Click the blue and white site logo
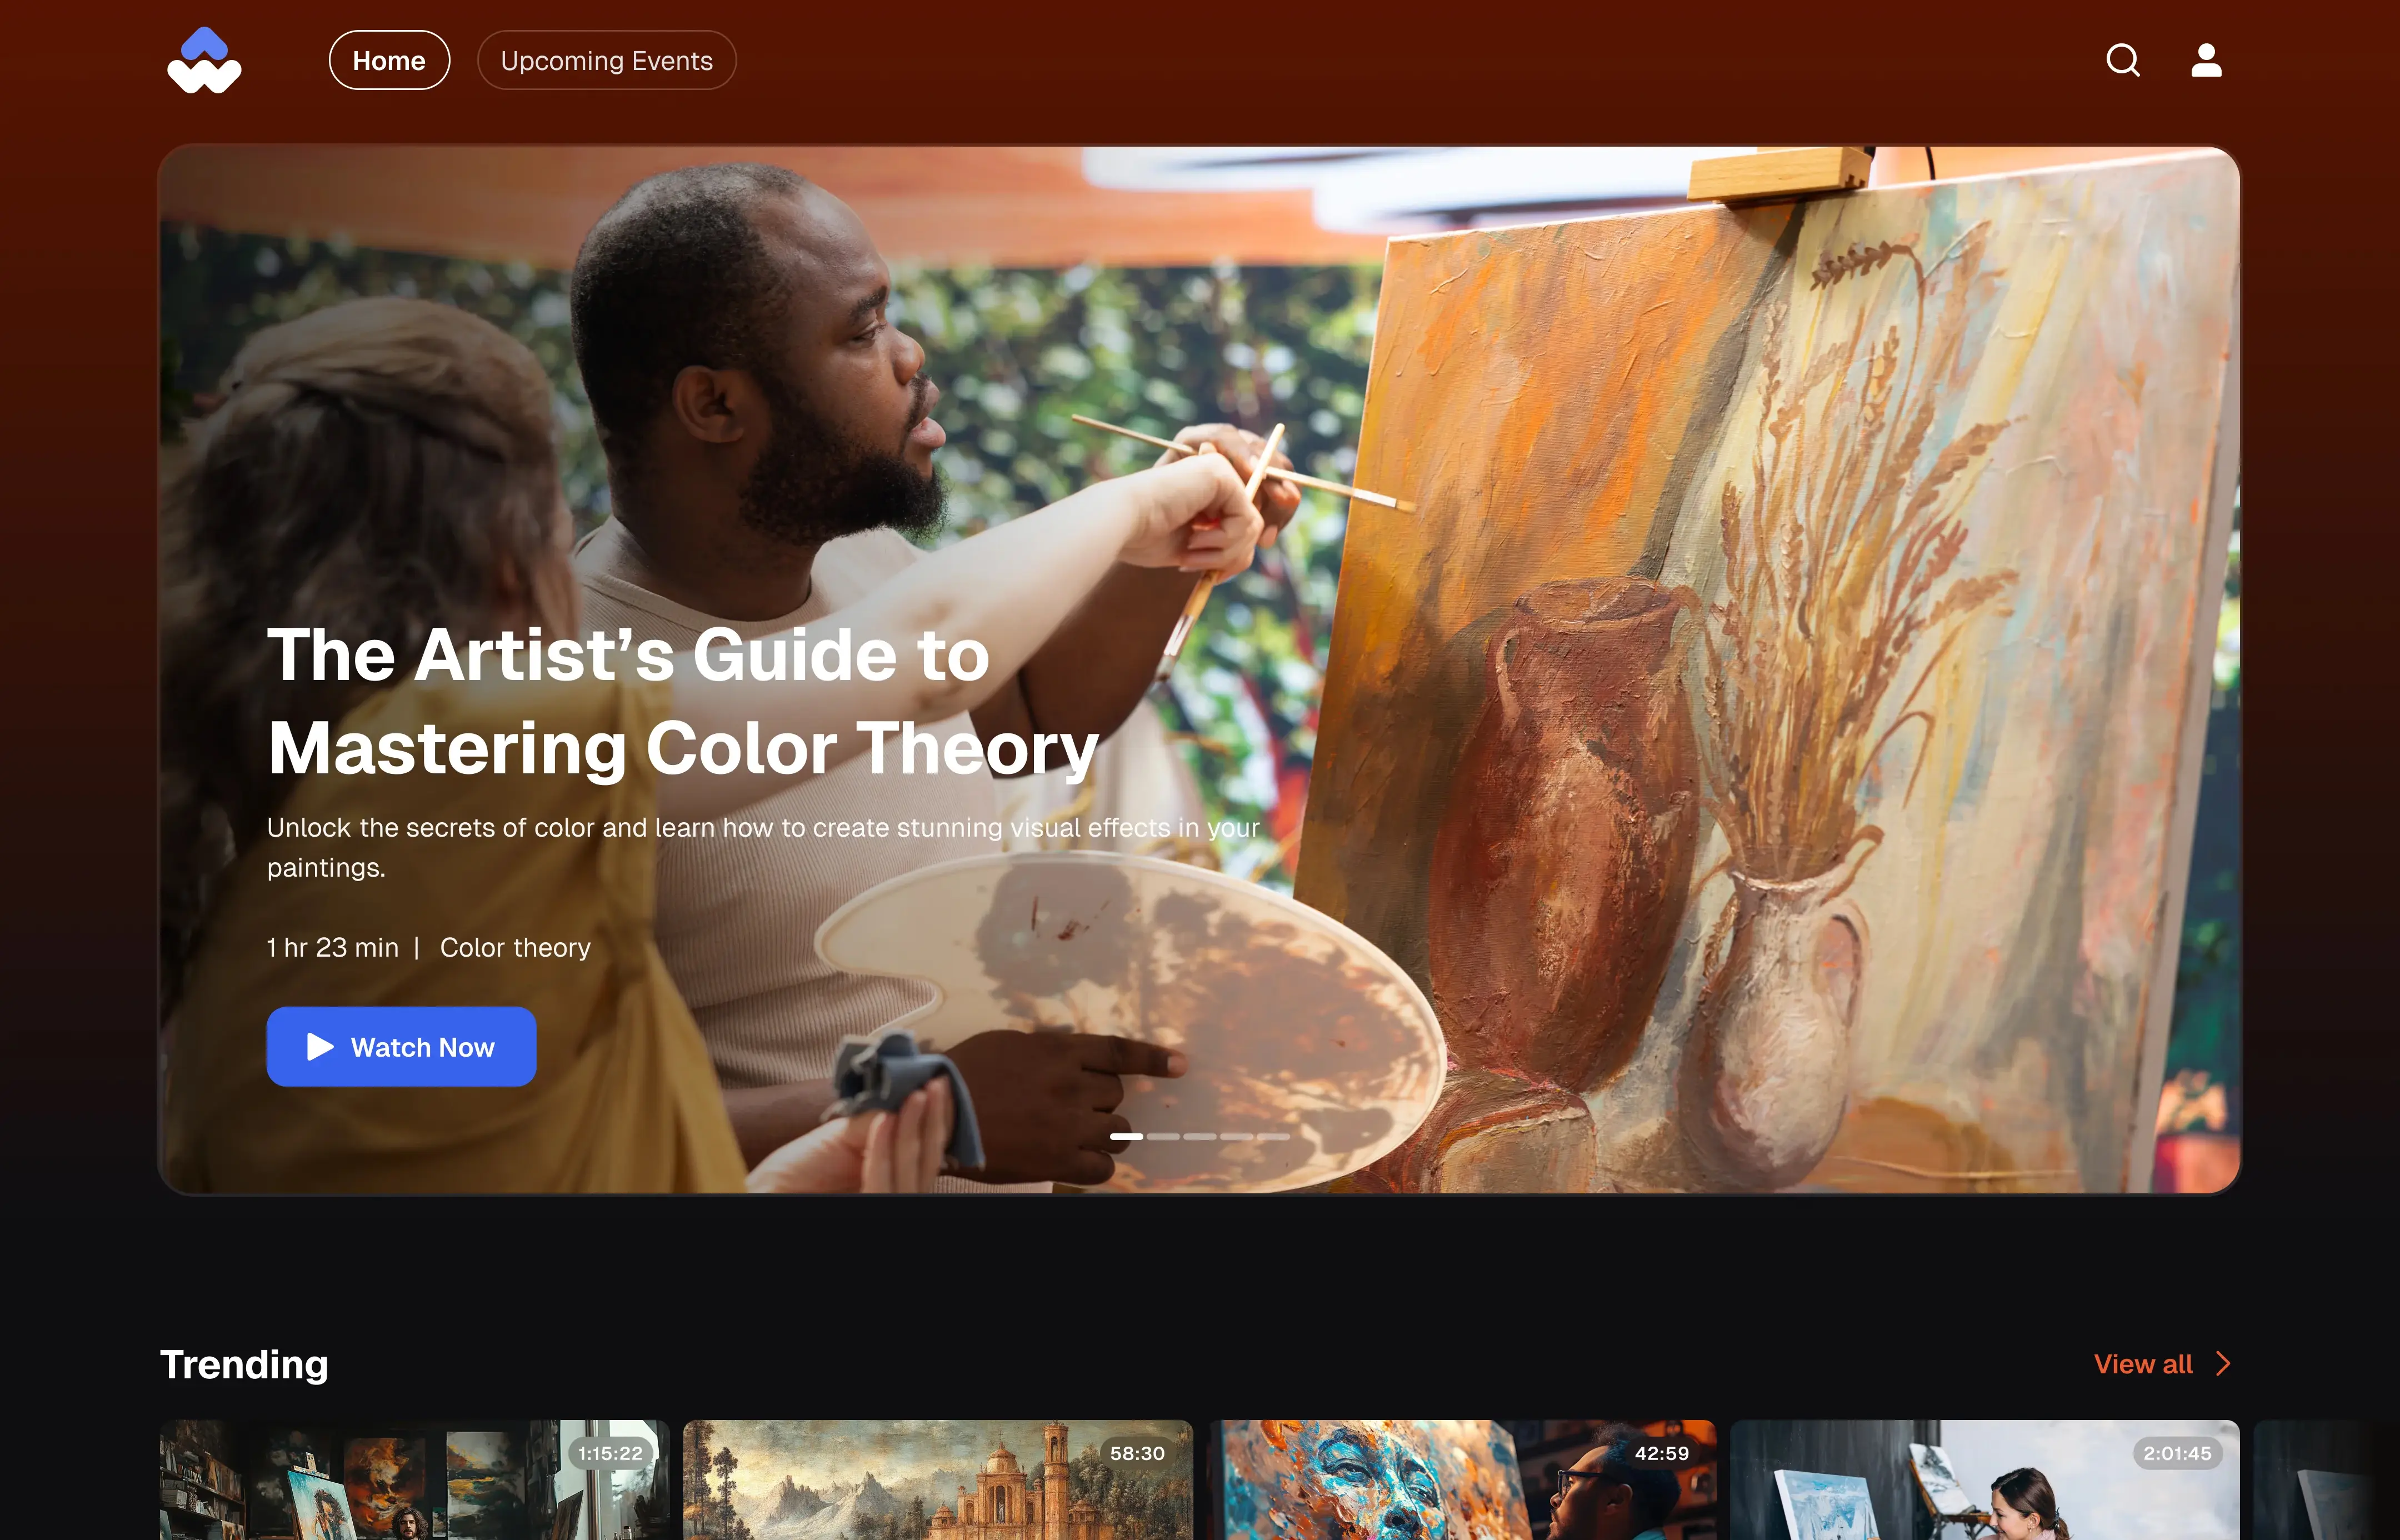The image size is (2400, 1540). pos(204,60)
